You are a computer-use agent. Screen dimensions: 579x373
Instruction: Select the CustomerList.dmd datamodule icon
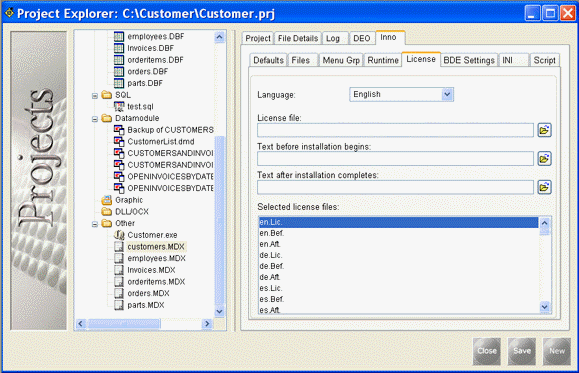pos(119,141)
